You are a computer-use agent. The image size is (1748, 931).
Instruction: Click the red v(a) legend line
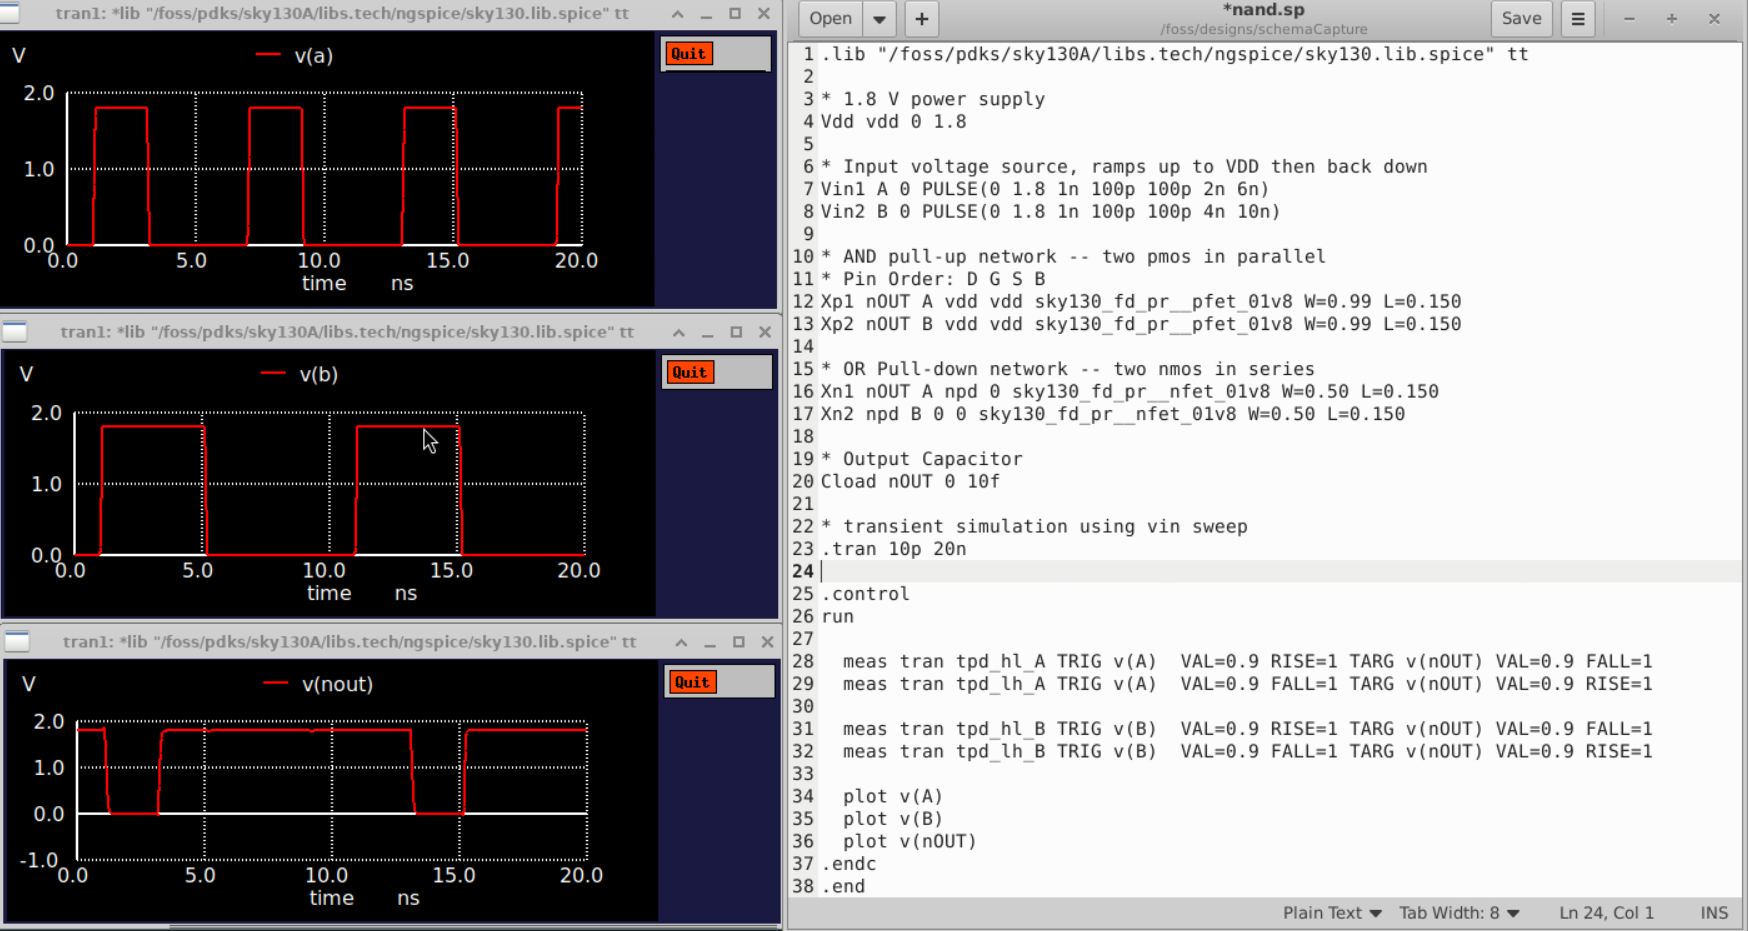(x=268, y=55)
